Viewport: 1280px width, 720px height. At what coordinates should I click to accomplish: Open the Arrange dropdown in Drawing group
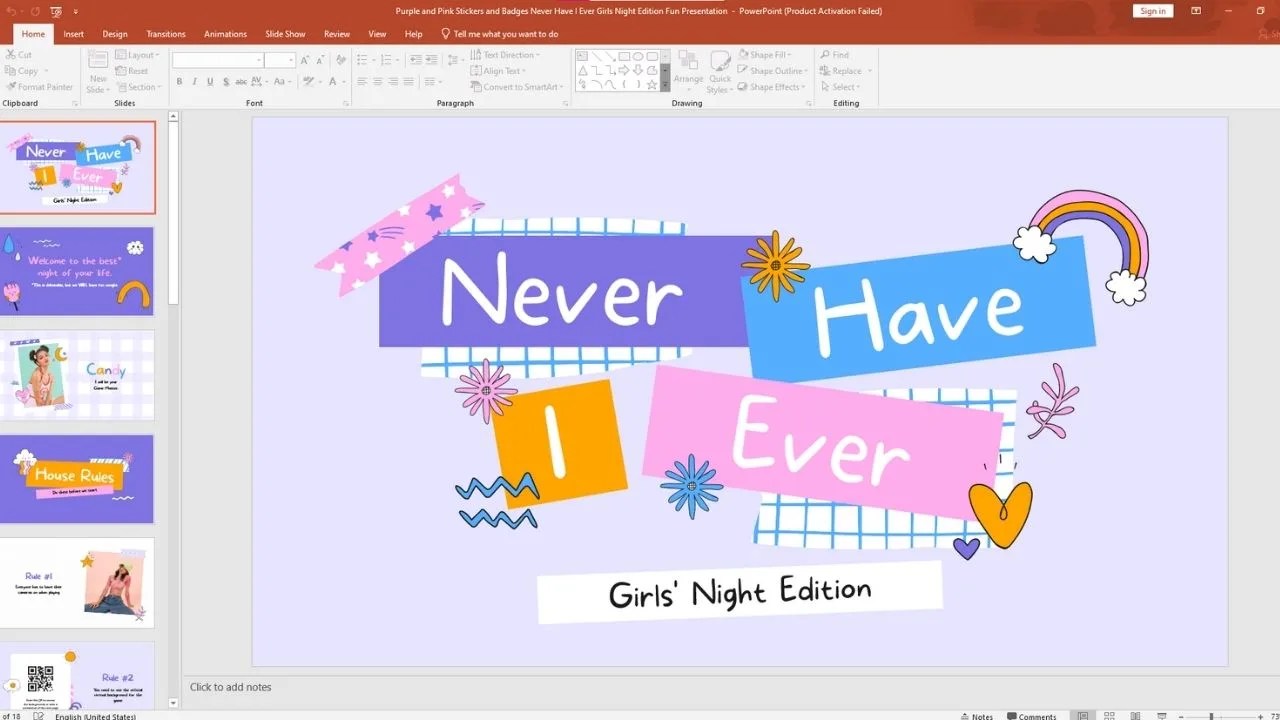click(x=688, y=68)
